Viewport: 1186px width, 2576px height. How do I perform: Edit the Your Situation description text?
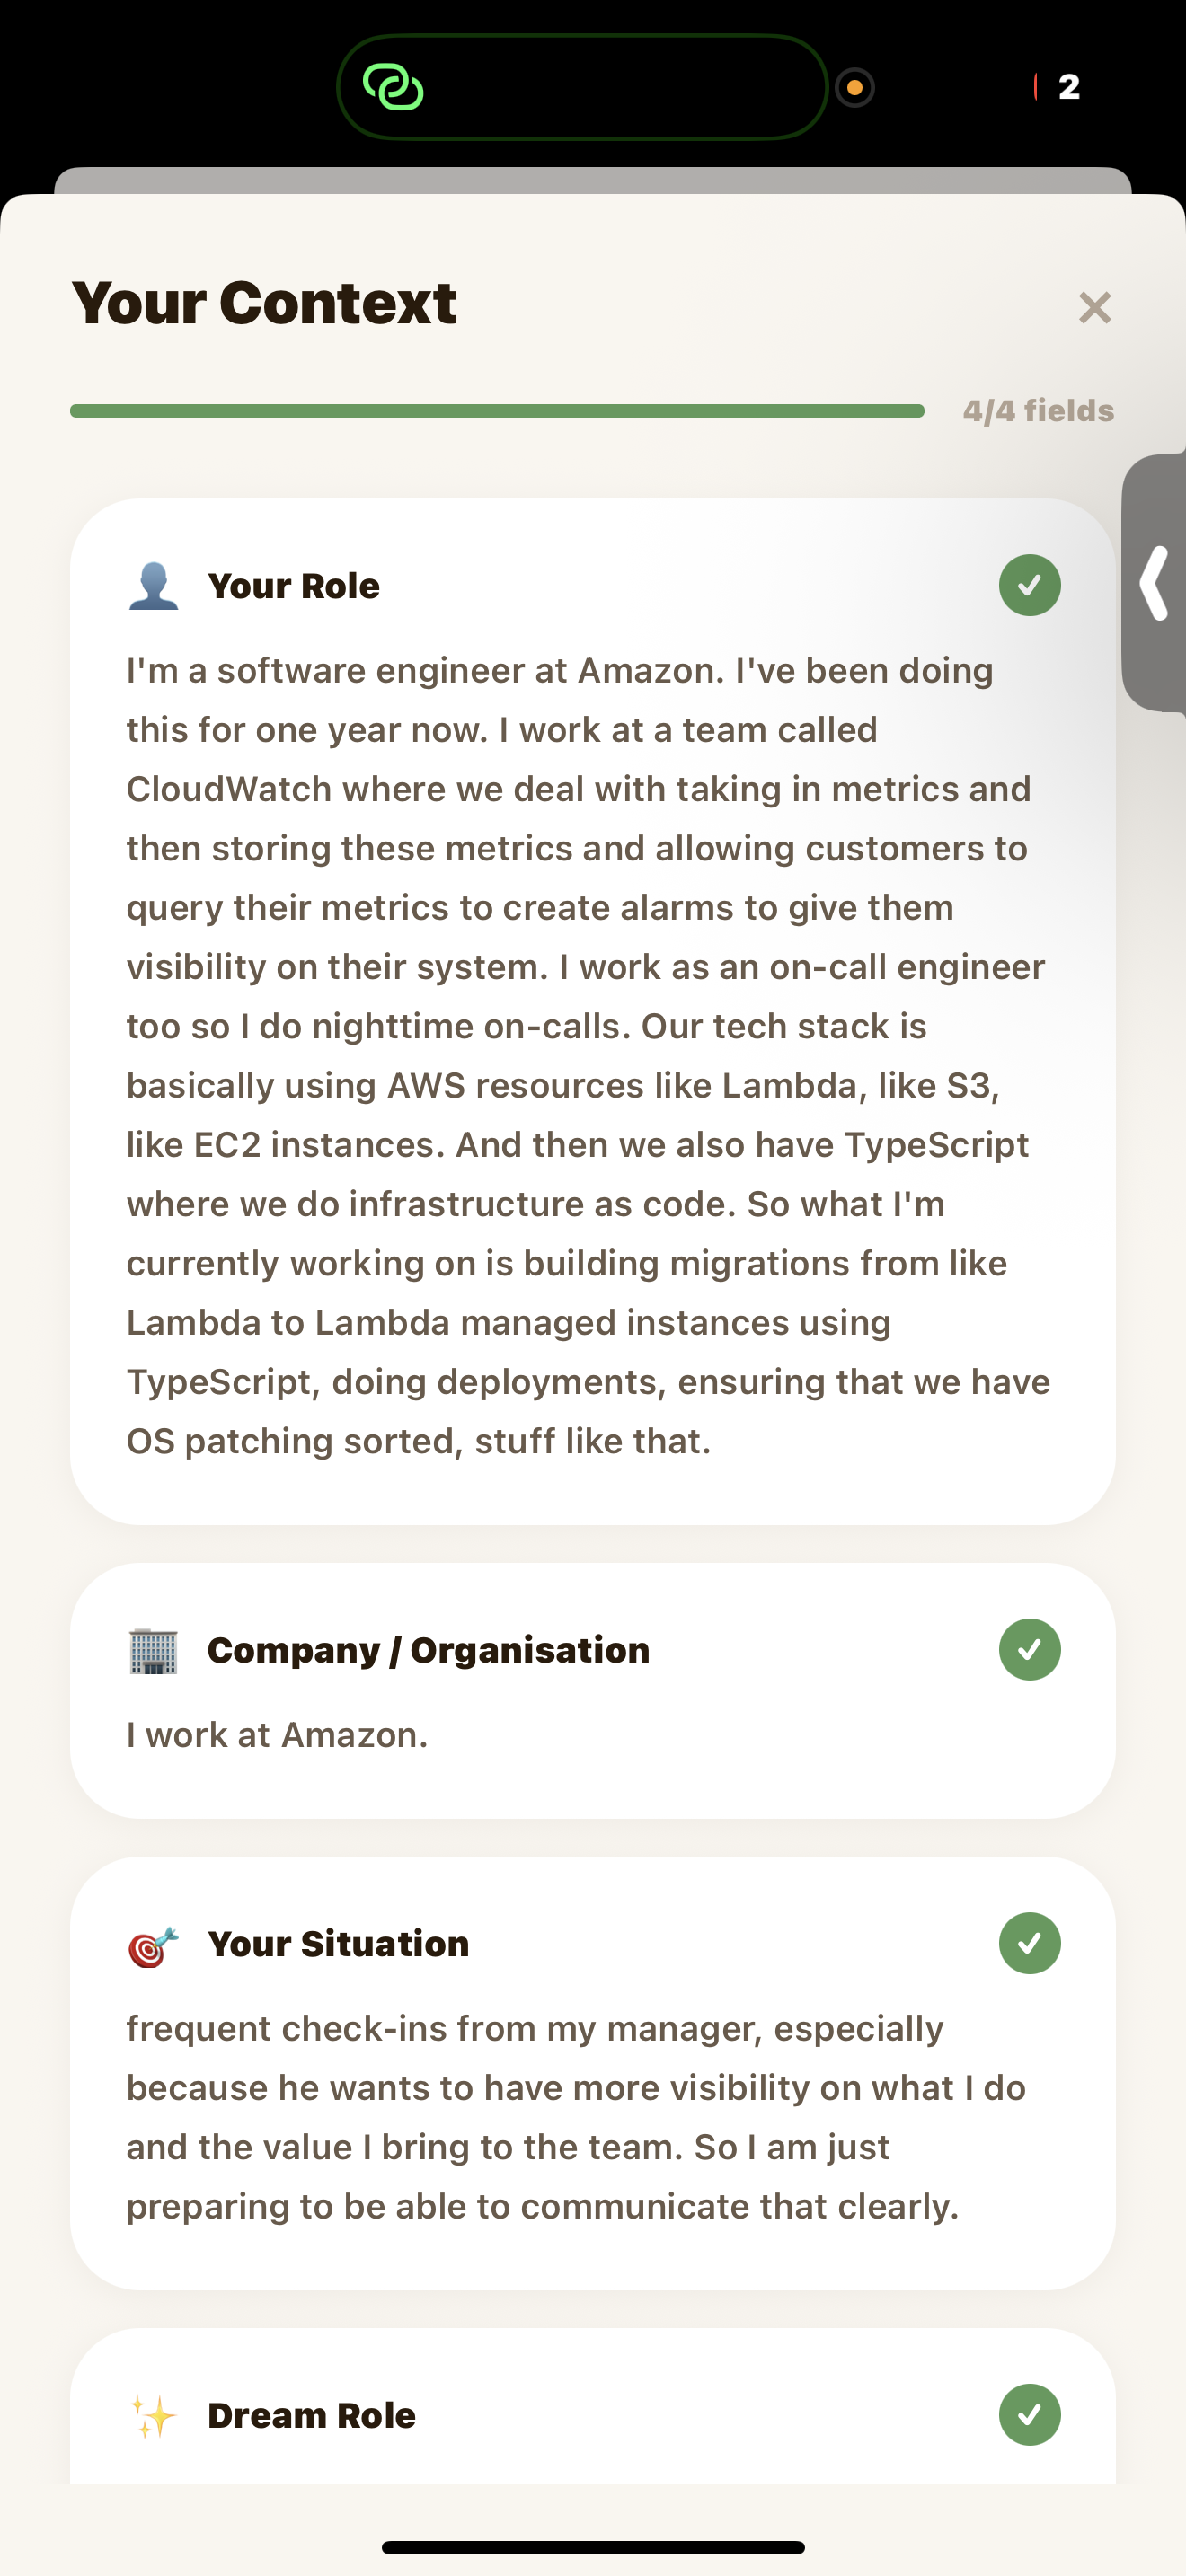[575, 2117]
